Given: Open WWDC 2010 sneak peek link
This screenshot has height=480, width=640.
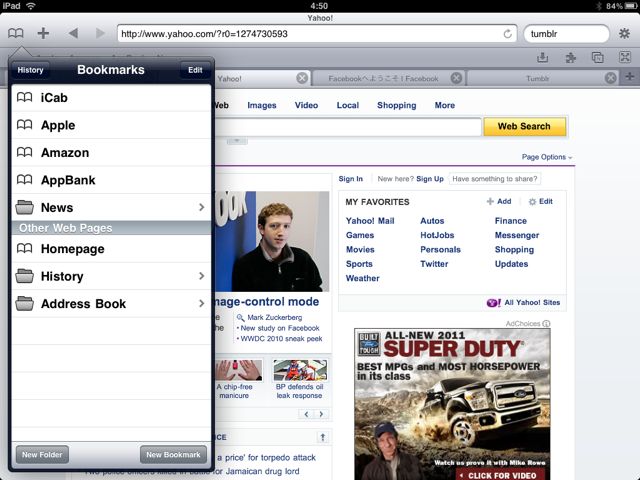Looking at the screenshot, I should pyautogui.click(x=281, y=339).
